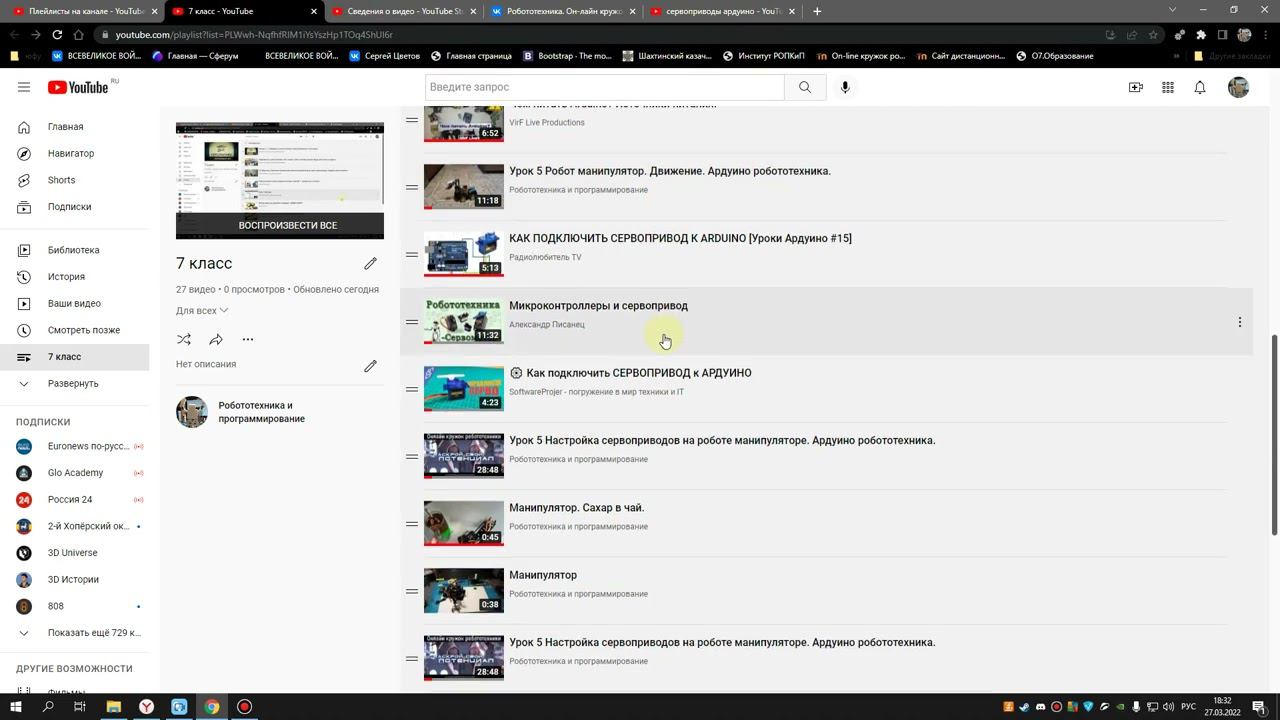Click the drag handle of КАК ПОДКЛЮЧИТЬ СЕРВОПРИВОД К ARDUINO
Image resolution: width=1280 pixels, height=720 pixels.
pos(412,254)
